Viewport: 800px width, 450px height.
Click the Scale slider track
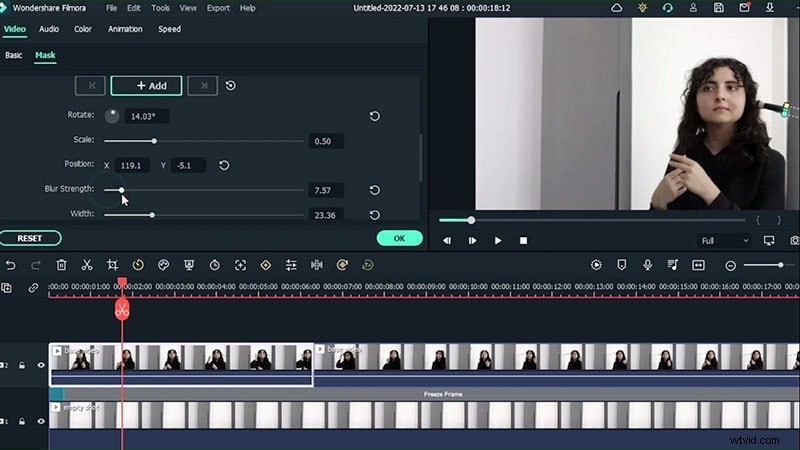pos(204,141)
